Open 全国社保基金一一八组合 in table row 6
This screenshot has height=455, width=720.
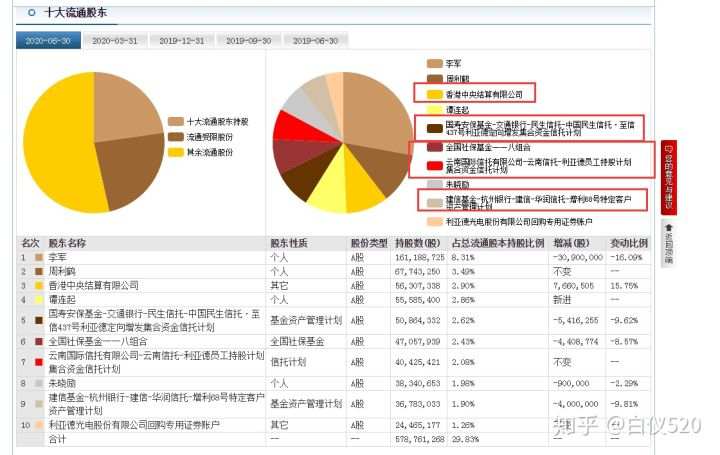tap(98, 342)
